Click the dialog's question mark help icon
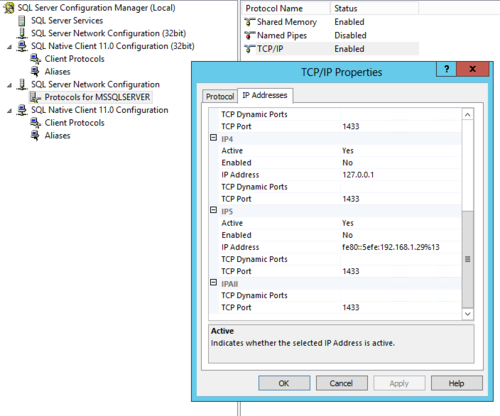 (x=446, y=69)
